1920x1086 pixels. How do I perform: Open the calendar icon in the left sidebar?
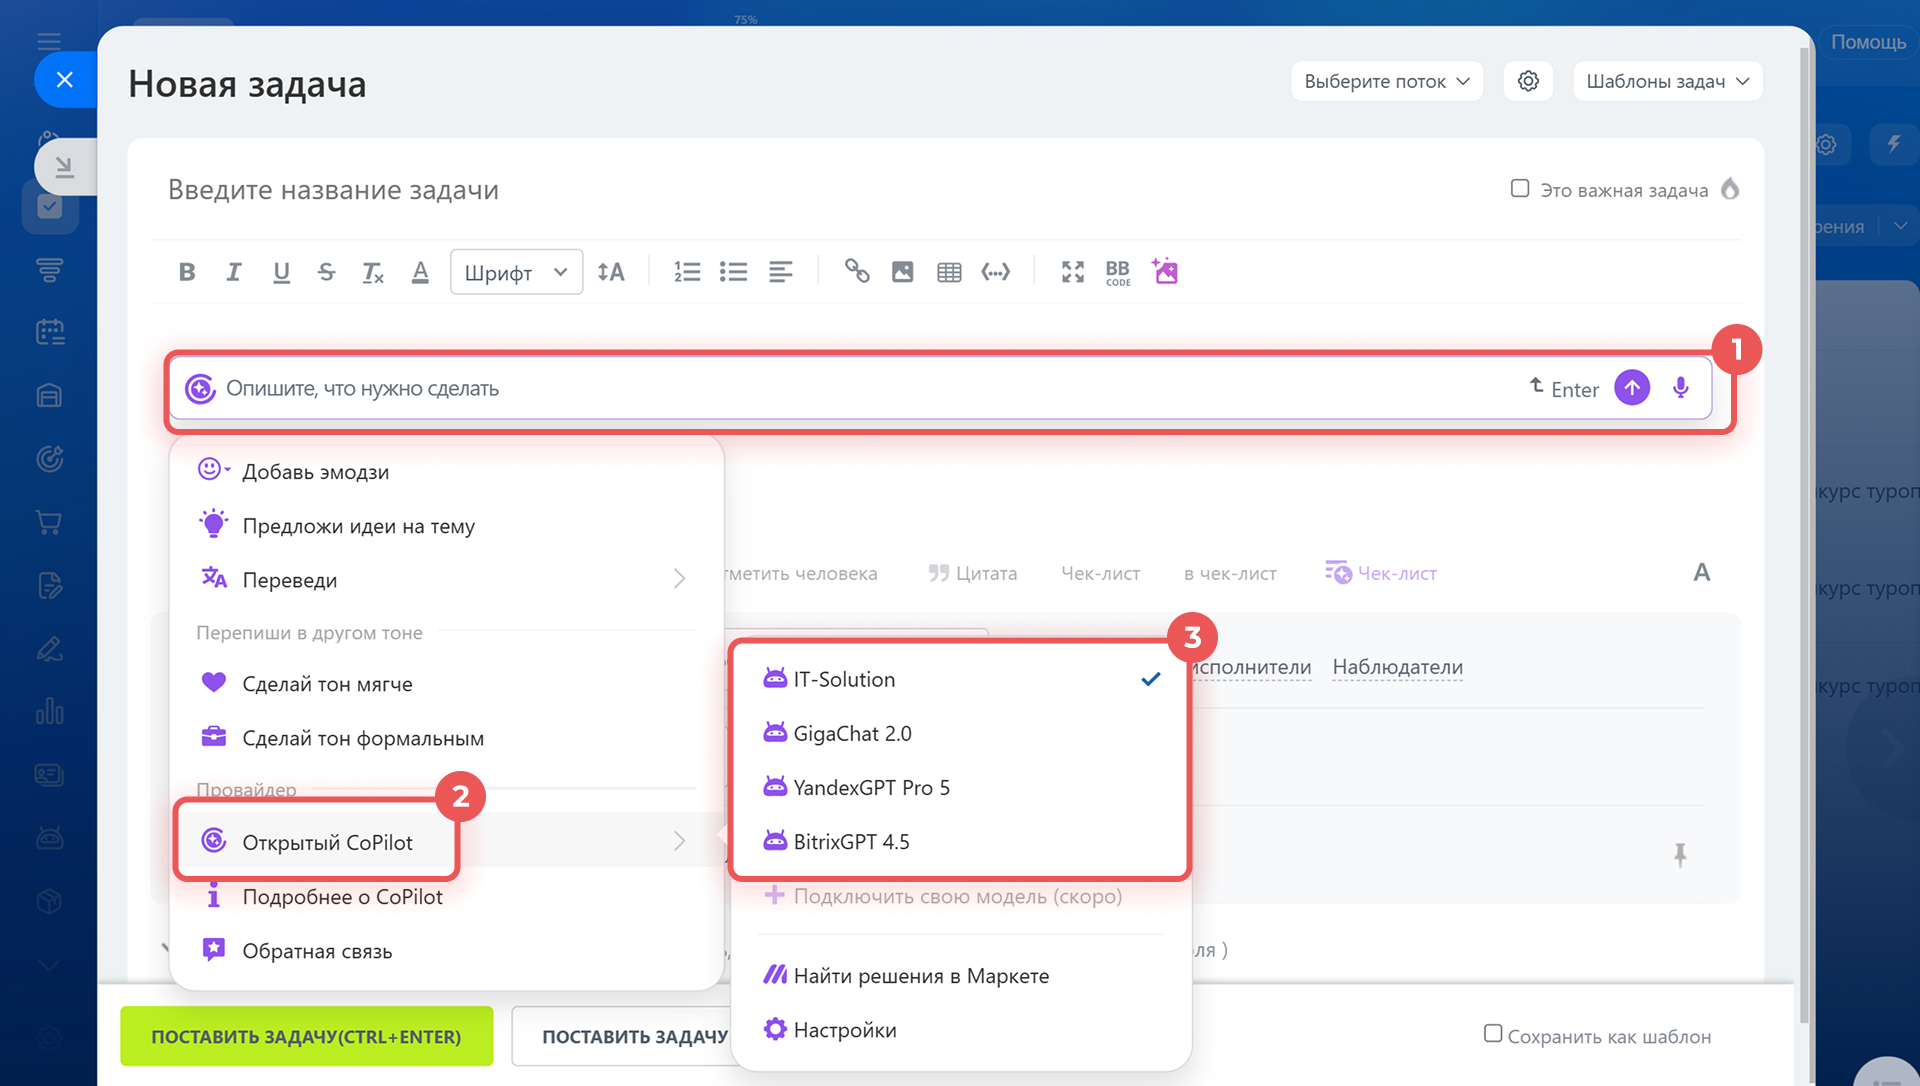coord(50,332)
